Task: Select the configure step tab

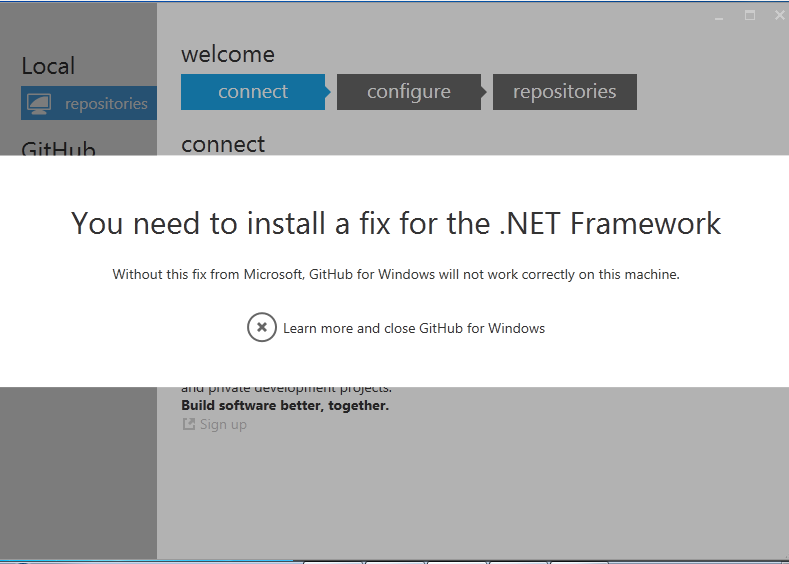Action: 409,92
